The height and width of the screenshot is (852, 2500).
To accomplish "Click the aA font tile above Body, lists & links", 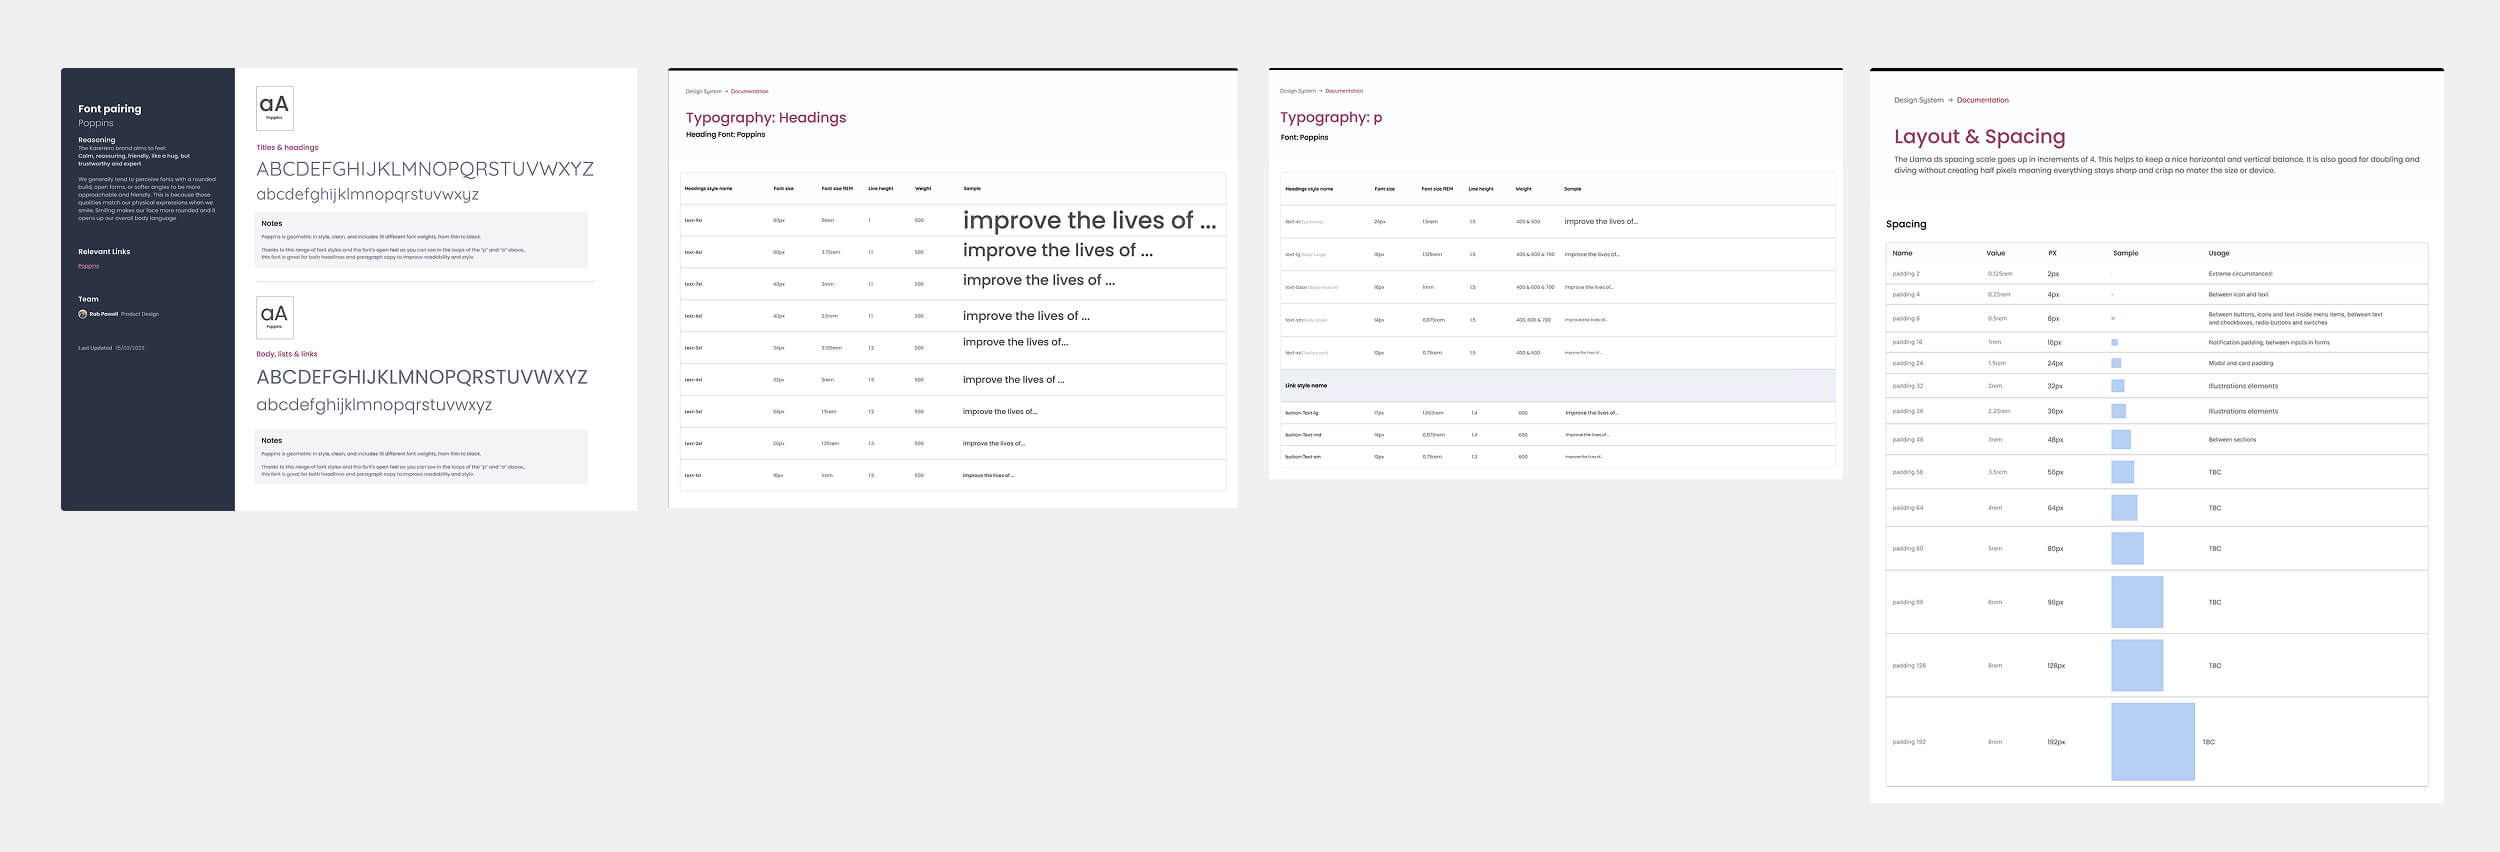I will click(274, 317).
